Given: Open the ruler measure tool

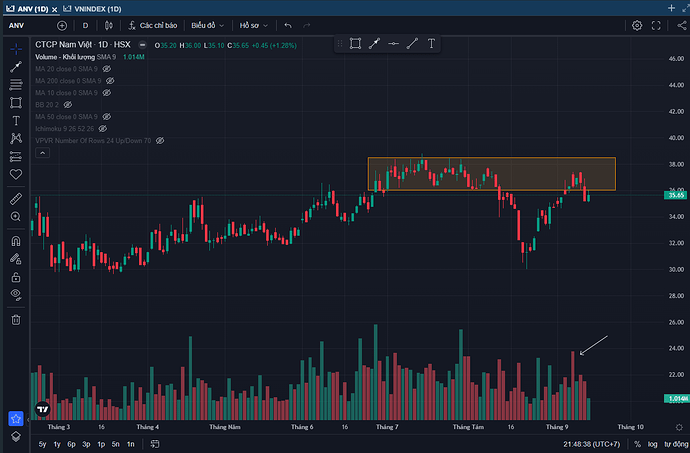Looking at the screenshot, I should tap(15, 198).
